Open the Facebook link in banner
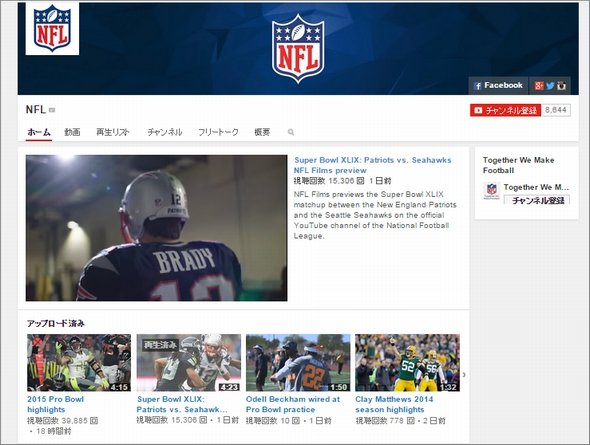Viewport: 590px width, 445px height. pos(499,86)
